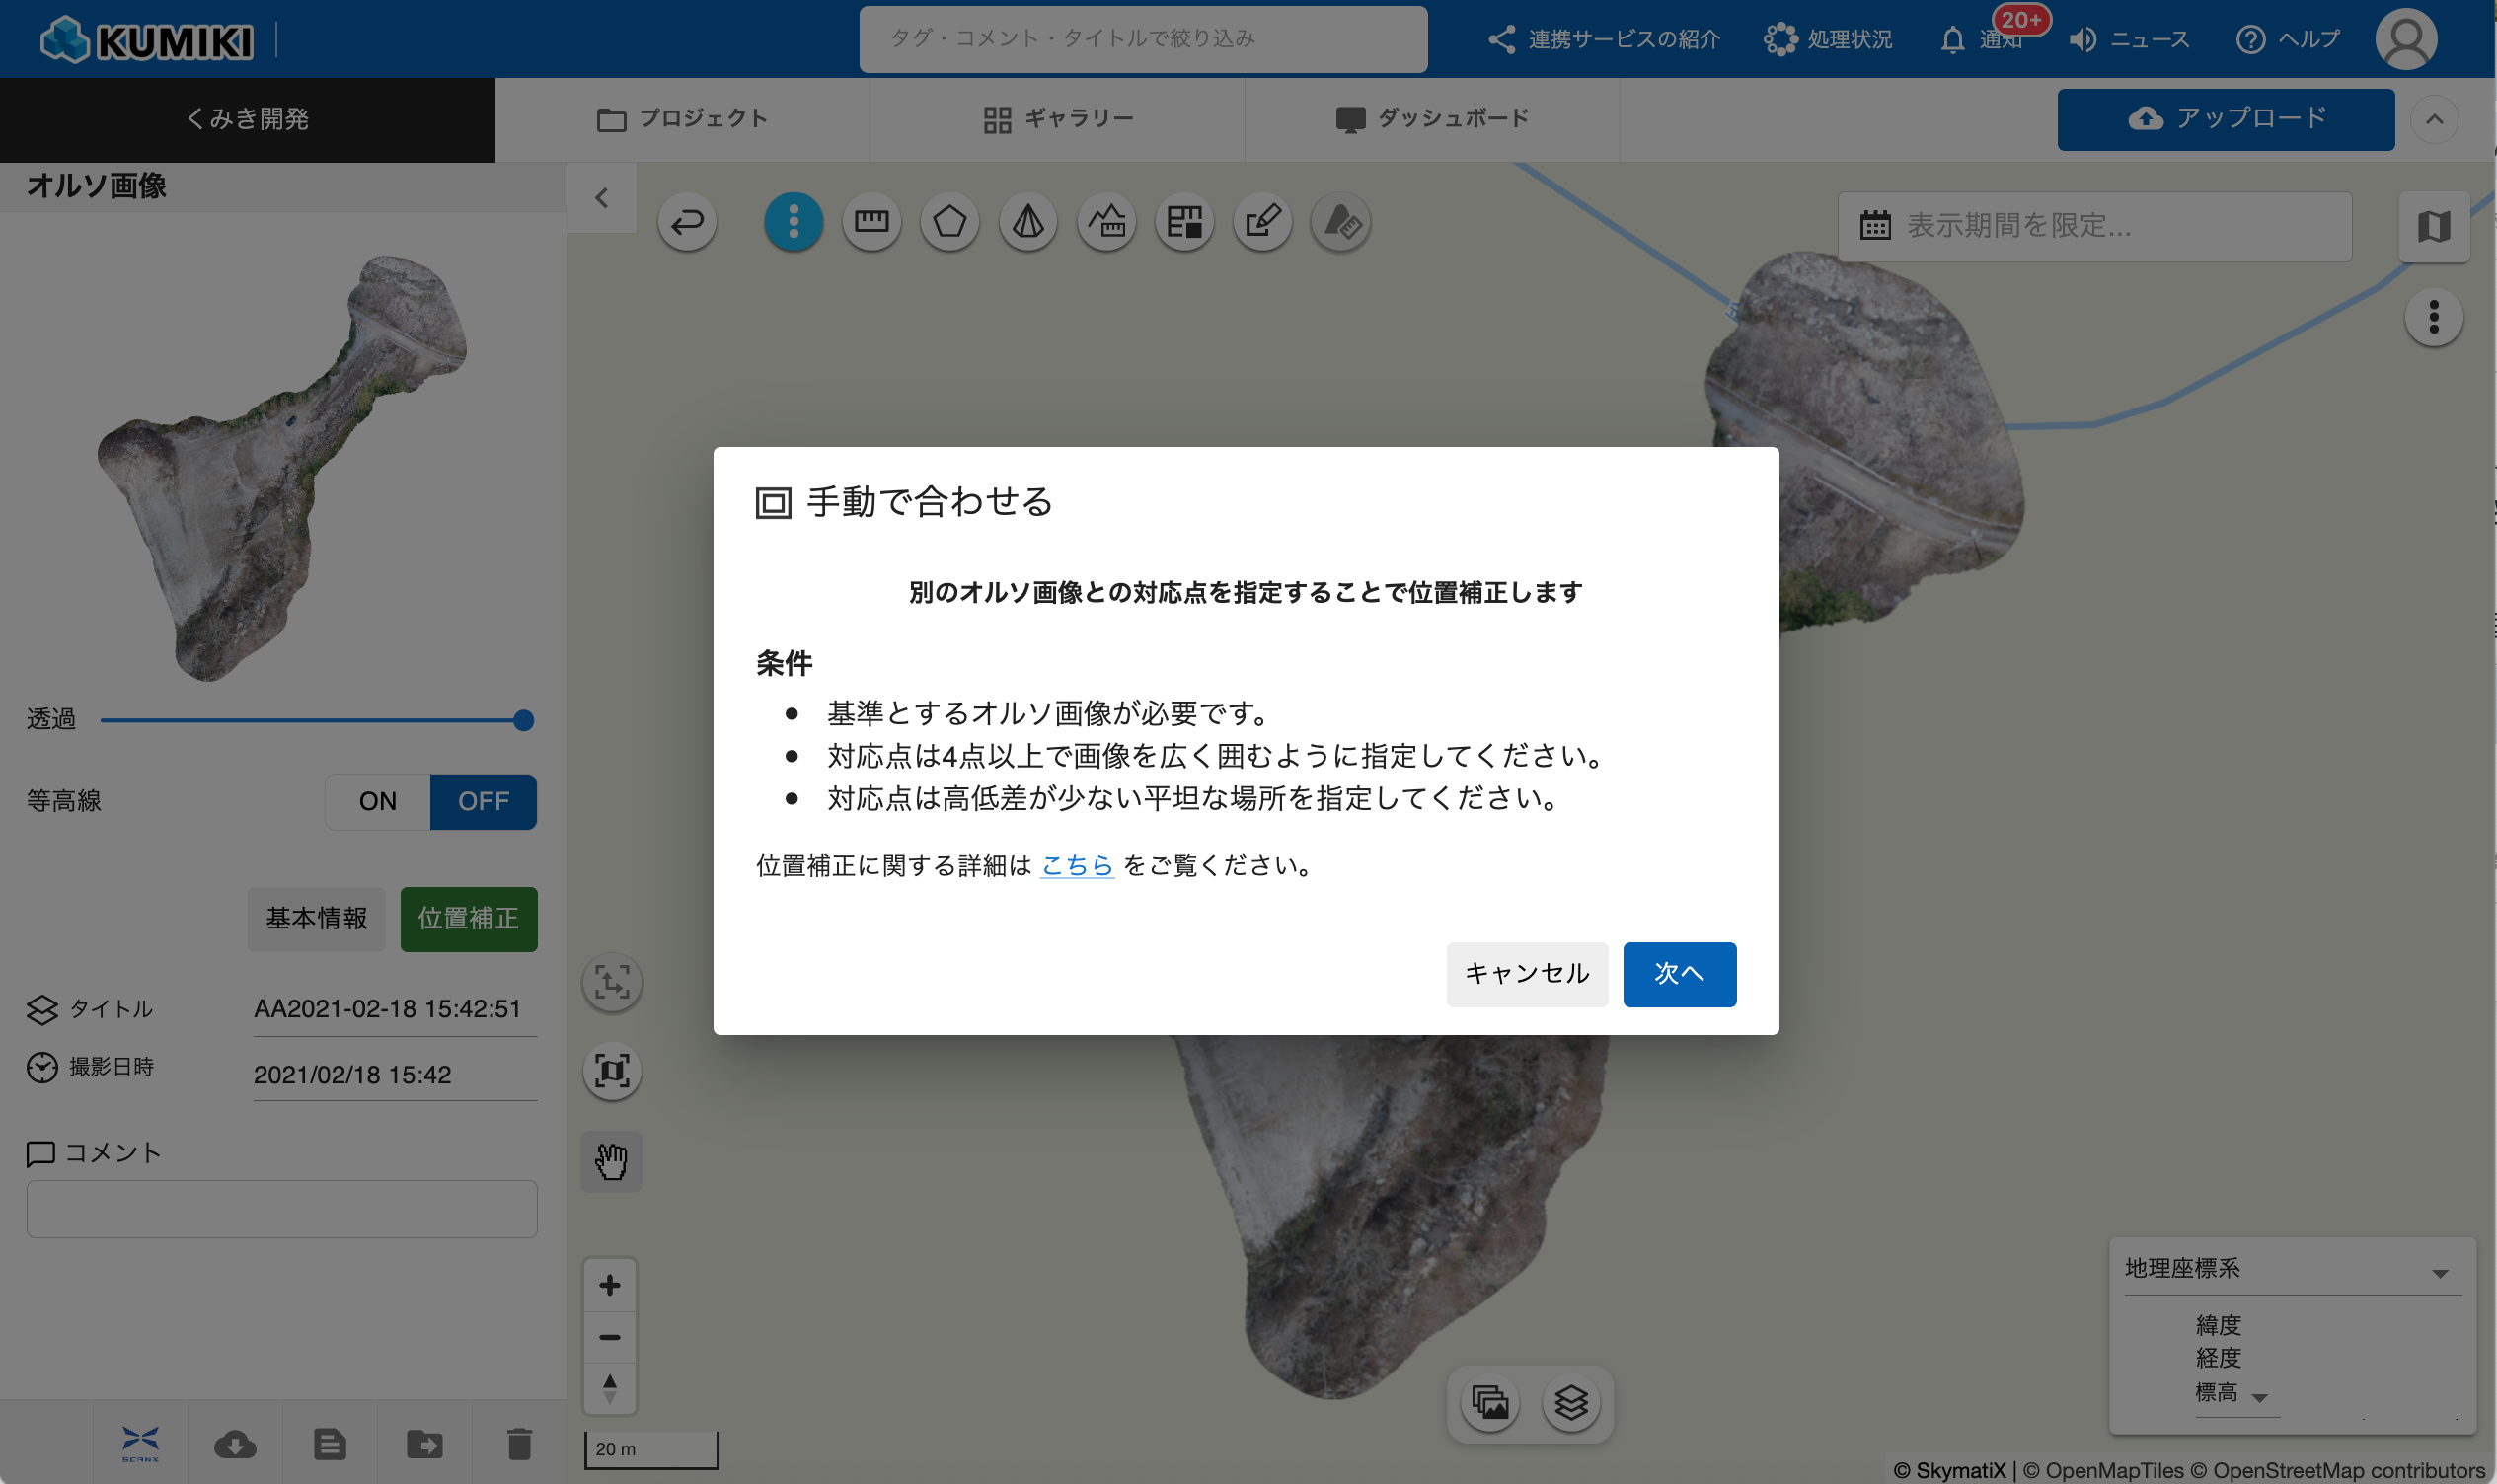This screenshot has height=1484, width=2497.
Task: Click the trash delete icon
Action: tap(519, 1444)
